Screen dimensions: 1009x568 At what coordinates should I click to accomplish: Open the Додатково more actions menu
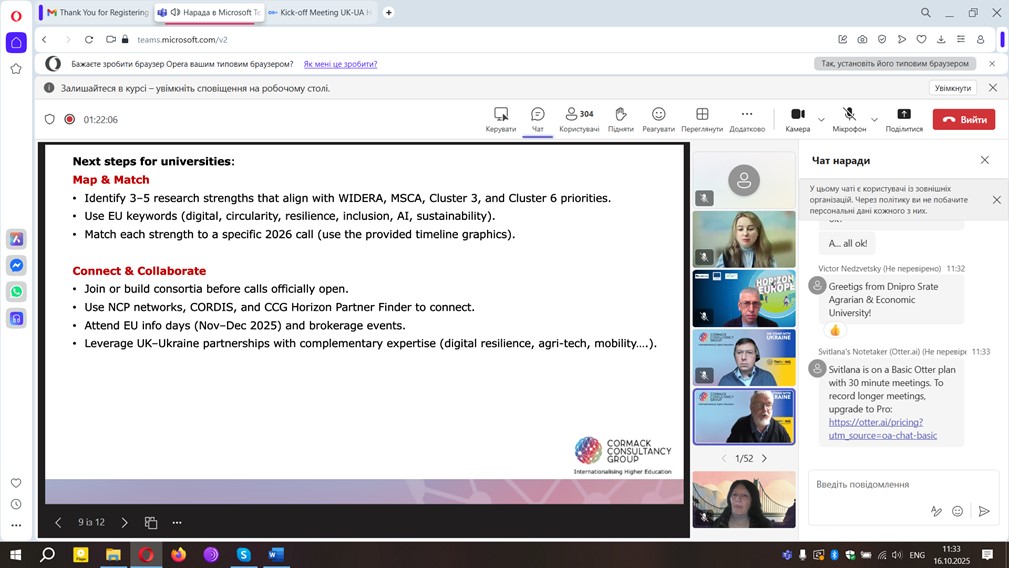point(746,115)
